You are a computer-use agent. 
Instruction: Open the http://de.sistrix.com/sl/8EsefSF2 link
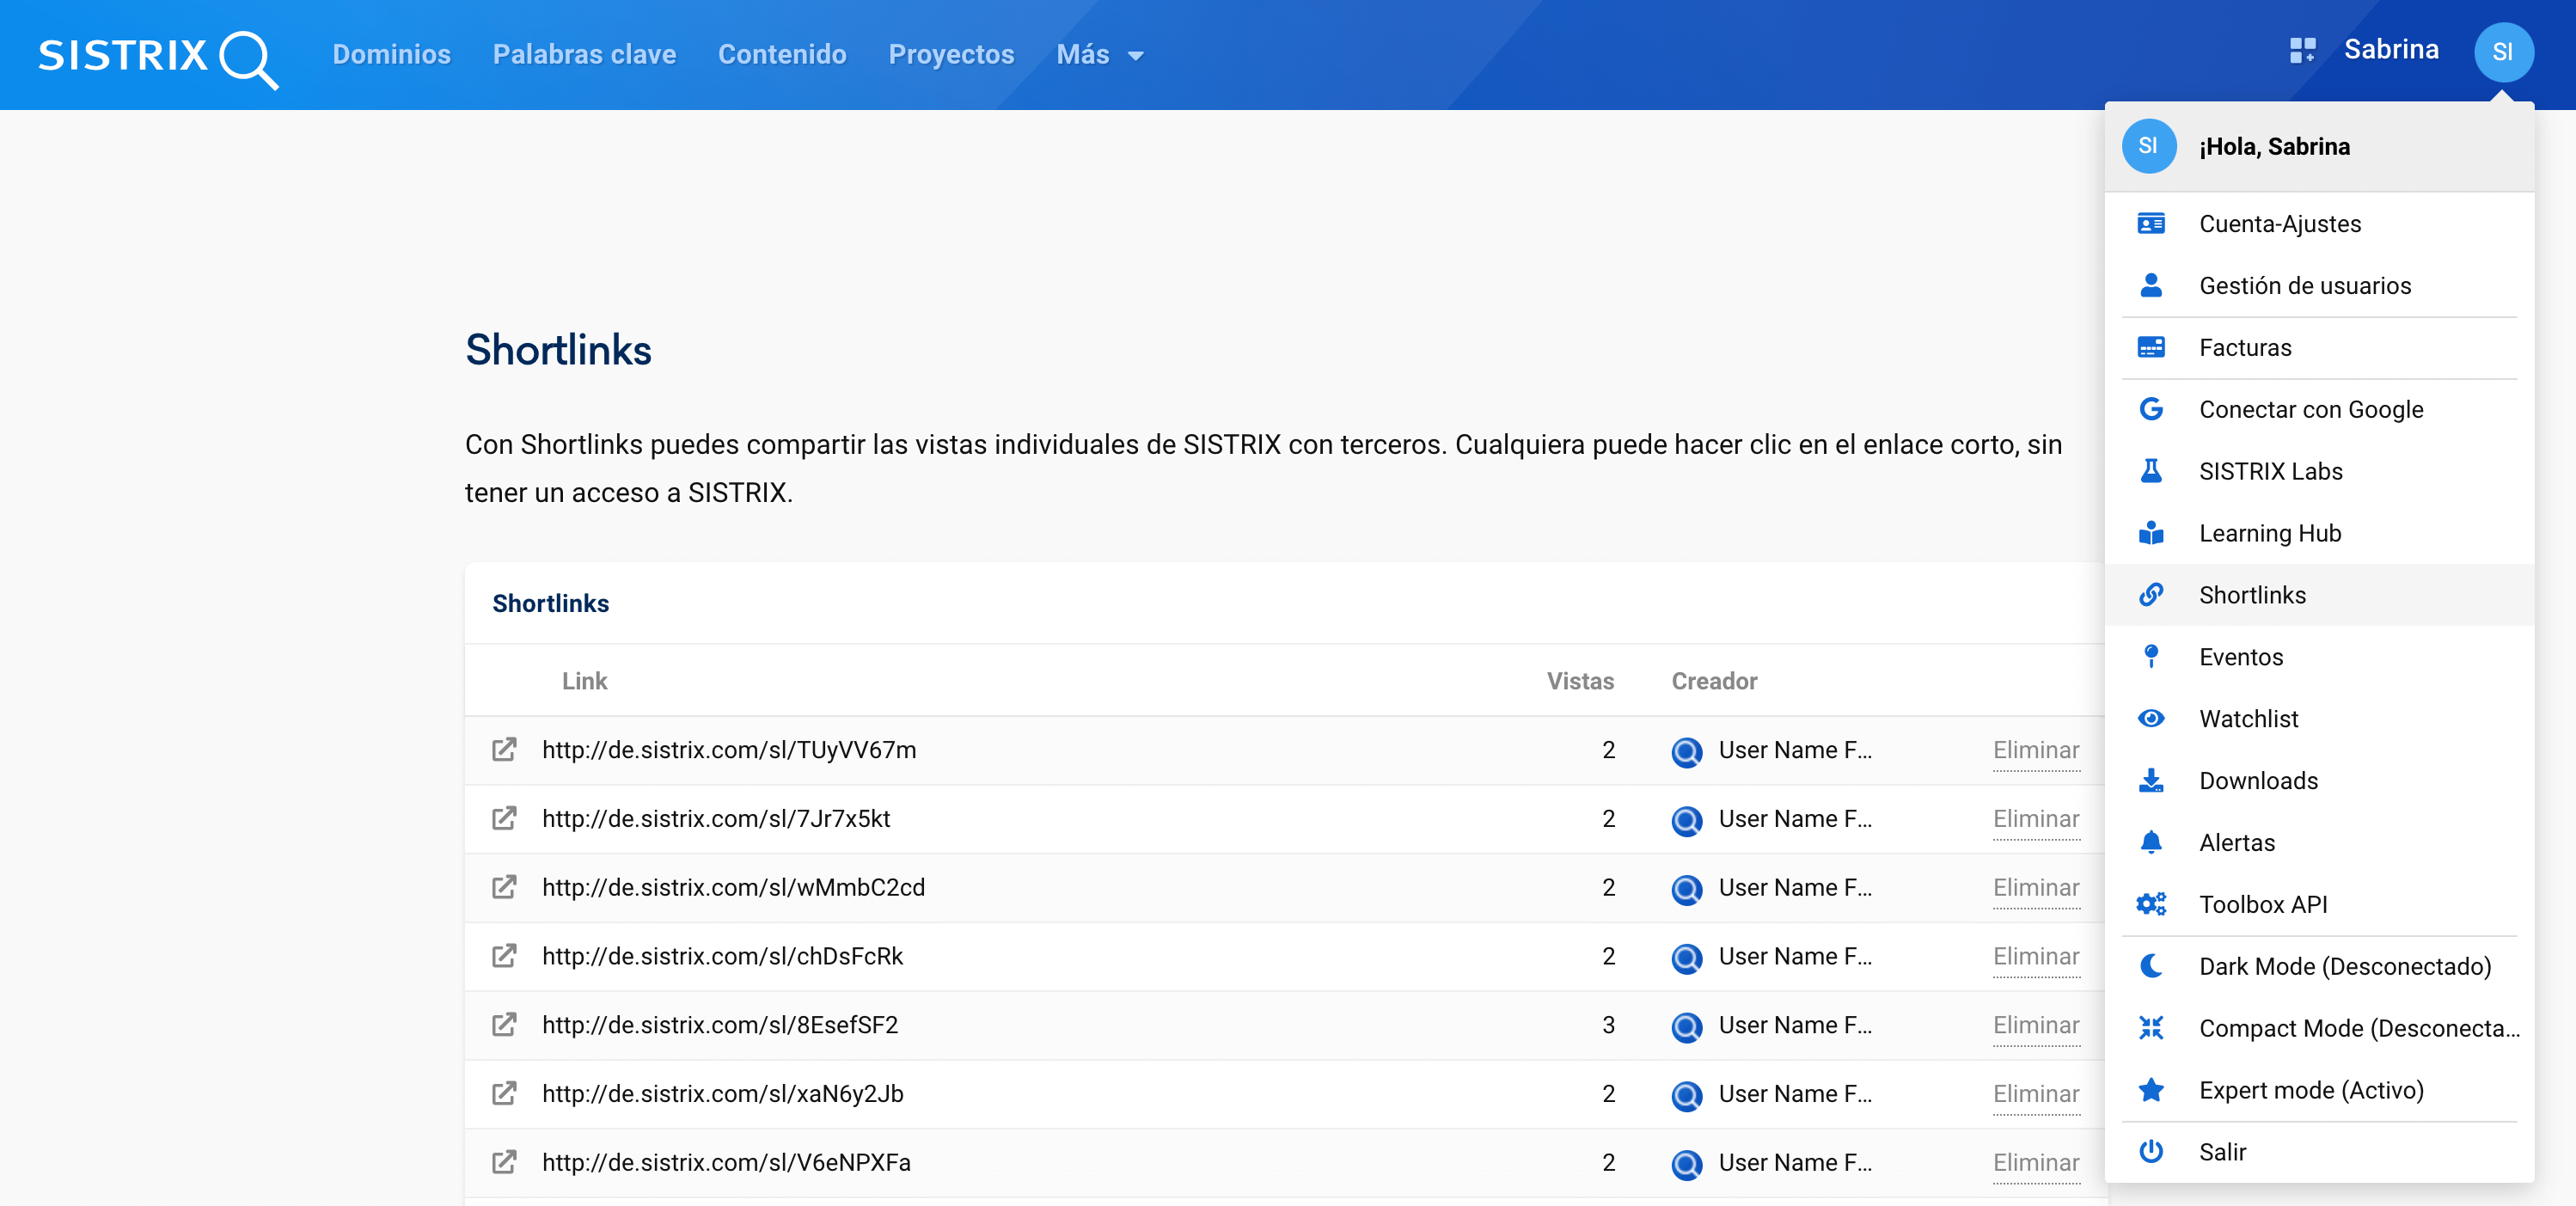pyautogui.click(x=719, y=1025)
